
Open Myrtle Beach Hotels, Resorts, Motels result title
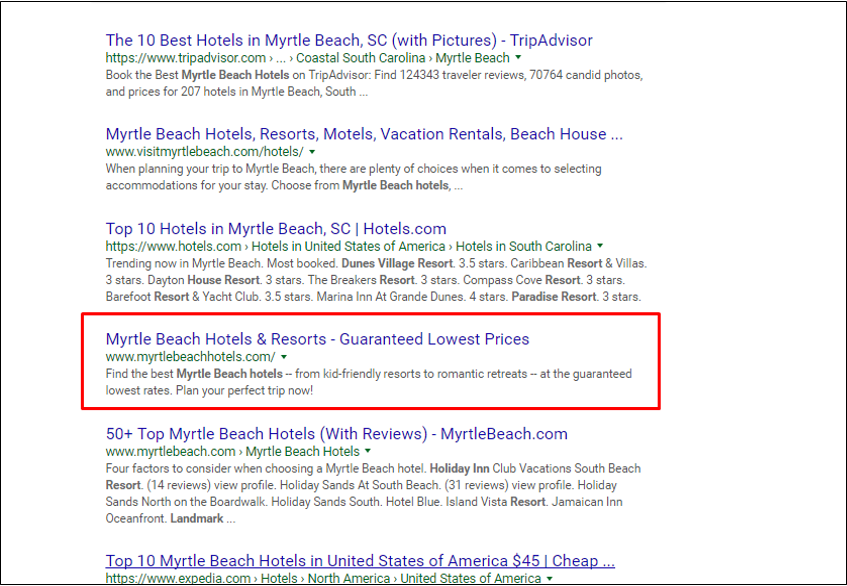pyautogui.click(x=364, y=134)
